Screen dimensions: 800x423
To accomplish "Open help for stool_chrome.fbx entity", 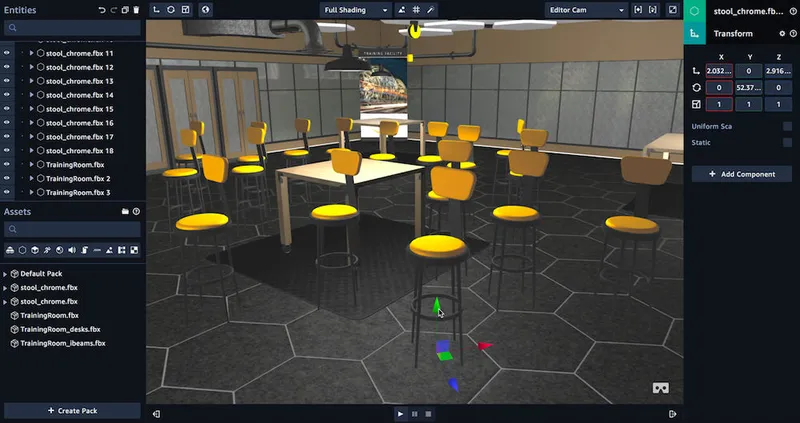I will point(793,11).
